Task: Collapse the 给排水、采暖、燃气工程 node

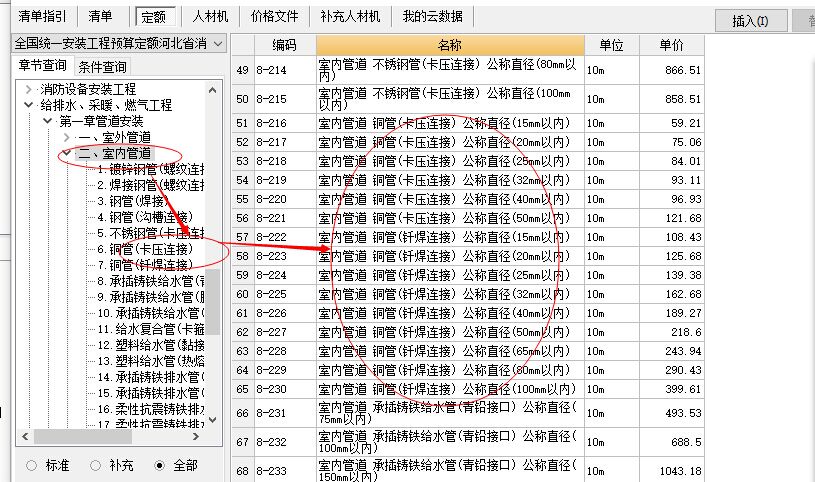Action: (29, 105)
